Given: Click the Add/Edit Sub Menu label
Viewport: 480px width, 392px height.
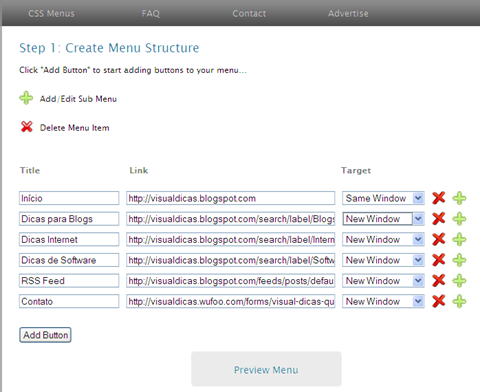Looking at the screenshot, I should pos(78,99).
